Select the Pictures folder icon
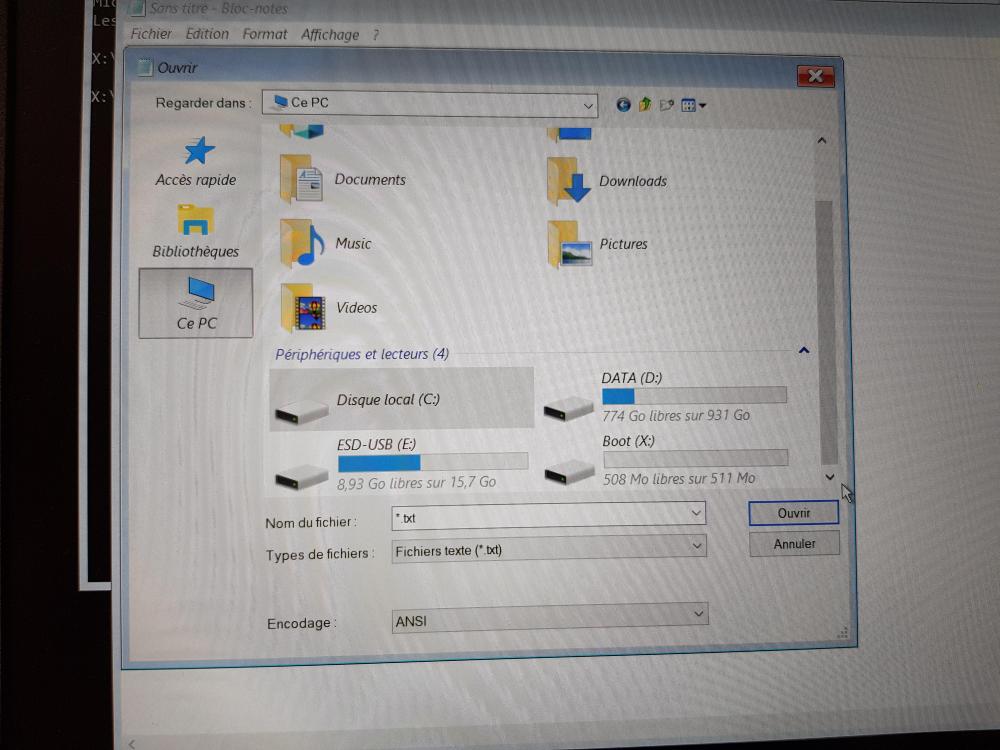 570,244
